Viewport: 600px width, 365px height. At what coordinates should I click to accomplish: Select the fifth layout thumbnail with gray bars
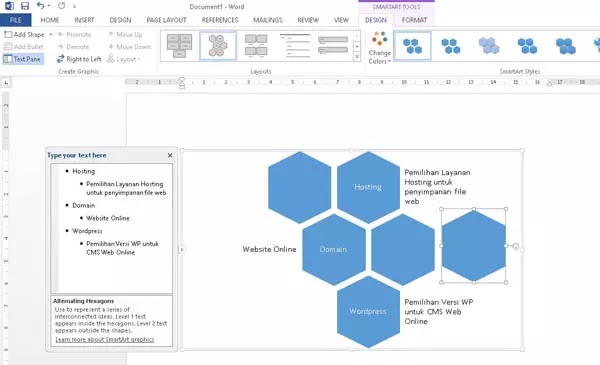333,46
